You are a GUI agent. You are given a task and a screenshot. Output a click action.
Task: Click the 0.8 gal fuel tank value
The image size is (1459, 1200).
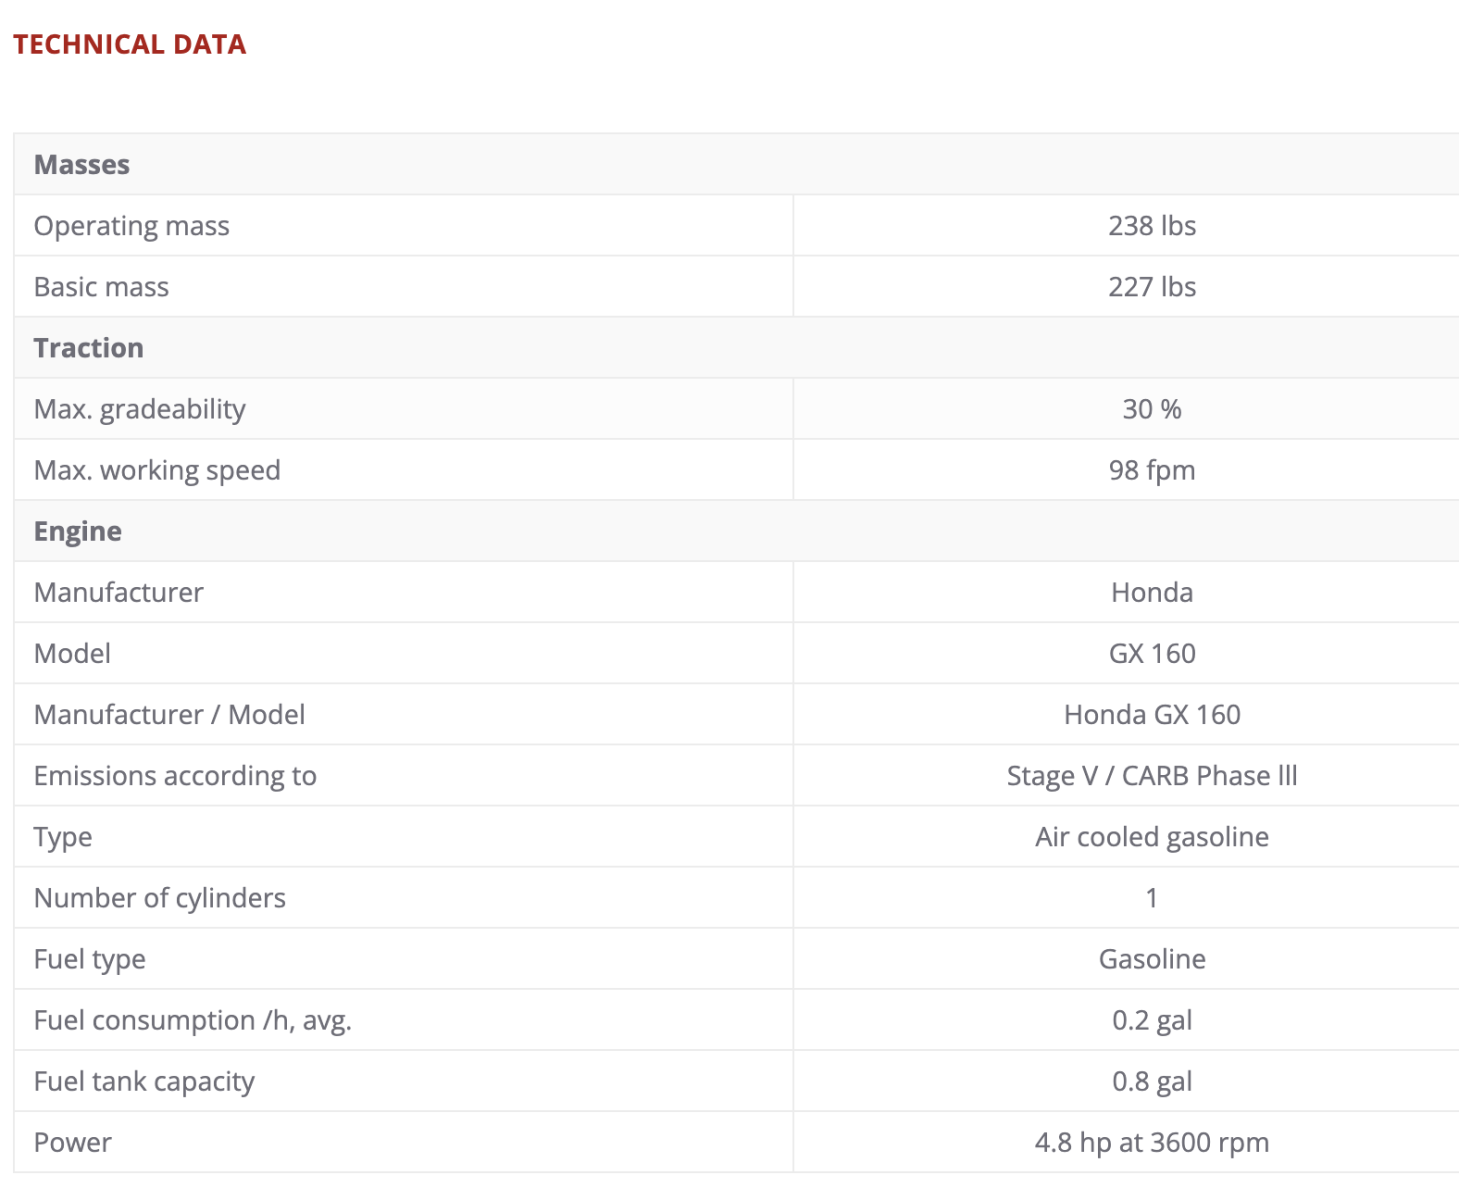1151,1081
